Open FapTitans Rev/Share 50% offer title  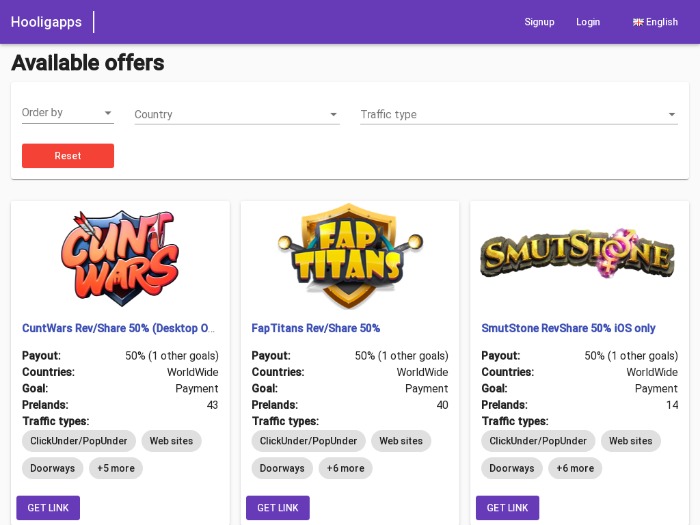316,328
